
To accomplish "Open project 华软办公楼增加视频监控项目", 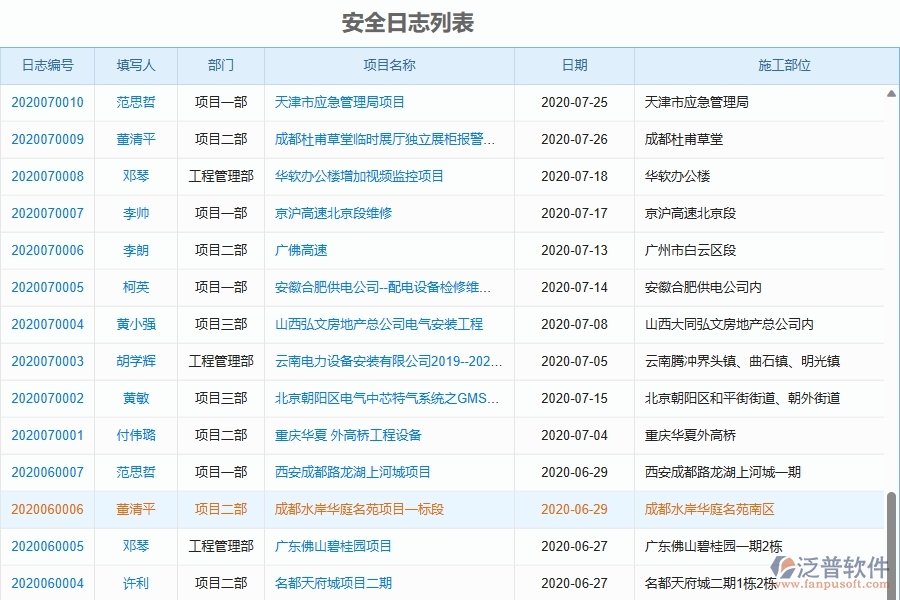I will coord(360,176).
